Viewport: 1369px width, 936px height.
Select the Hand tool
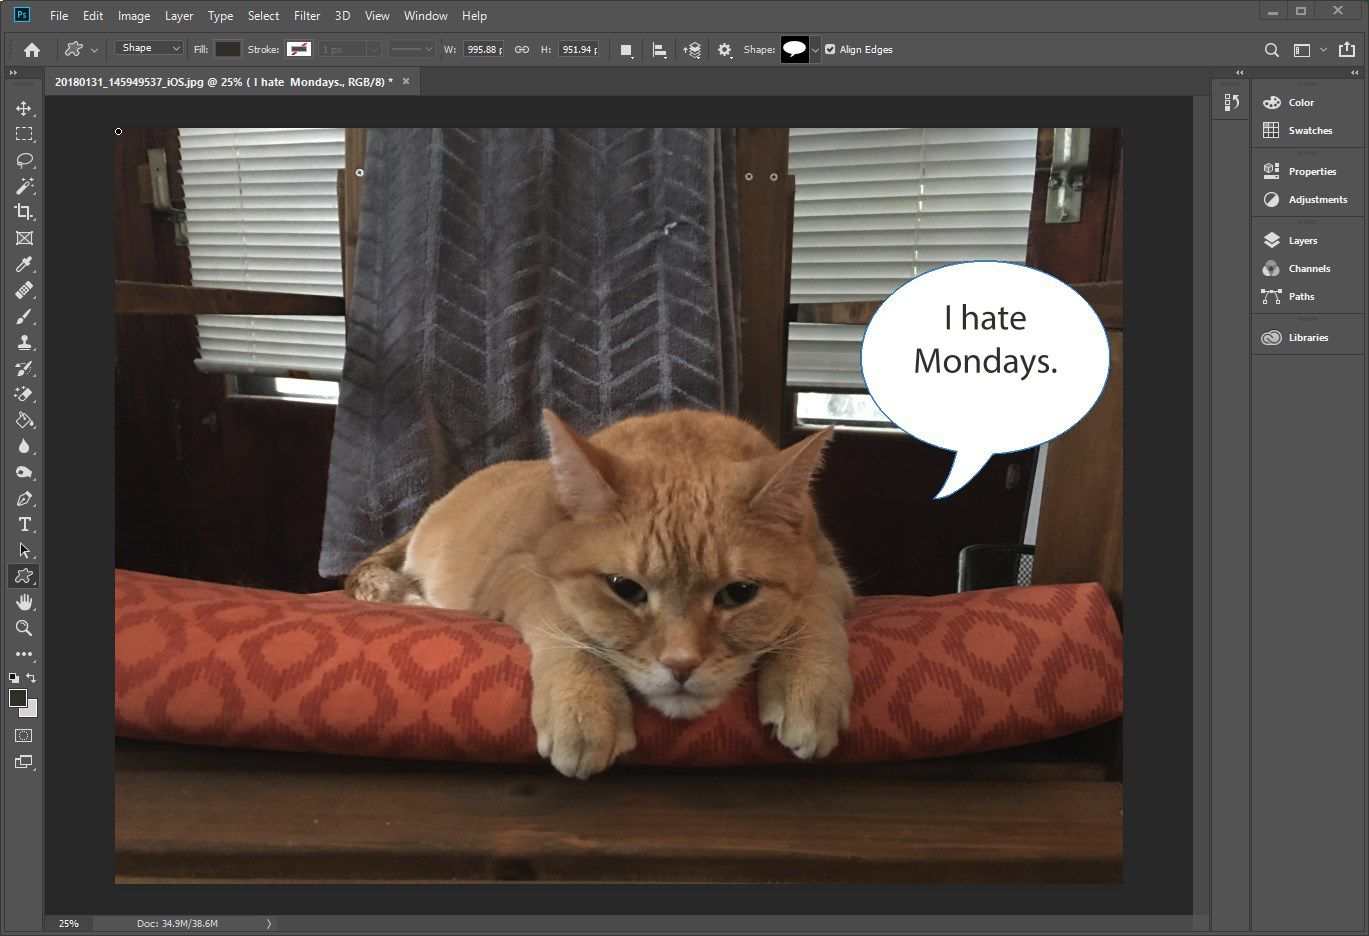(24, 602)
